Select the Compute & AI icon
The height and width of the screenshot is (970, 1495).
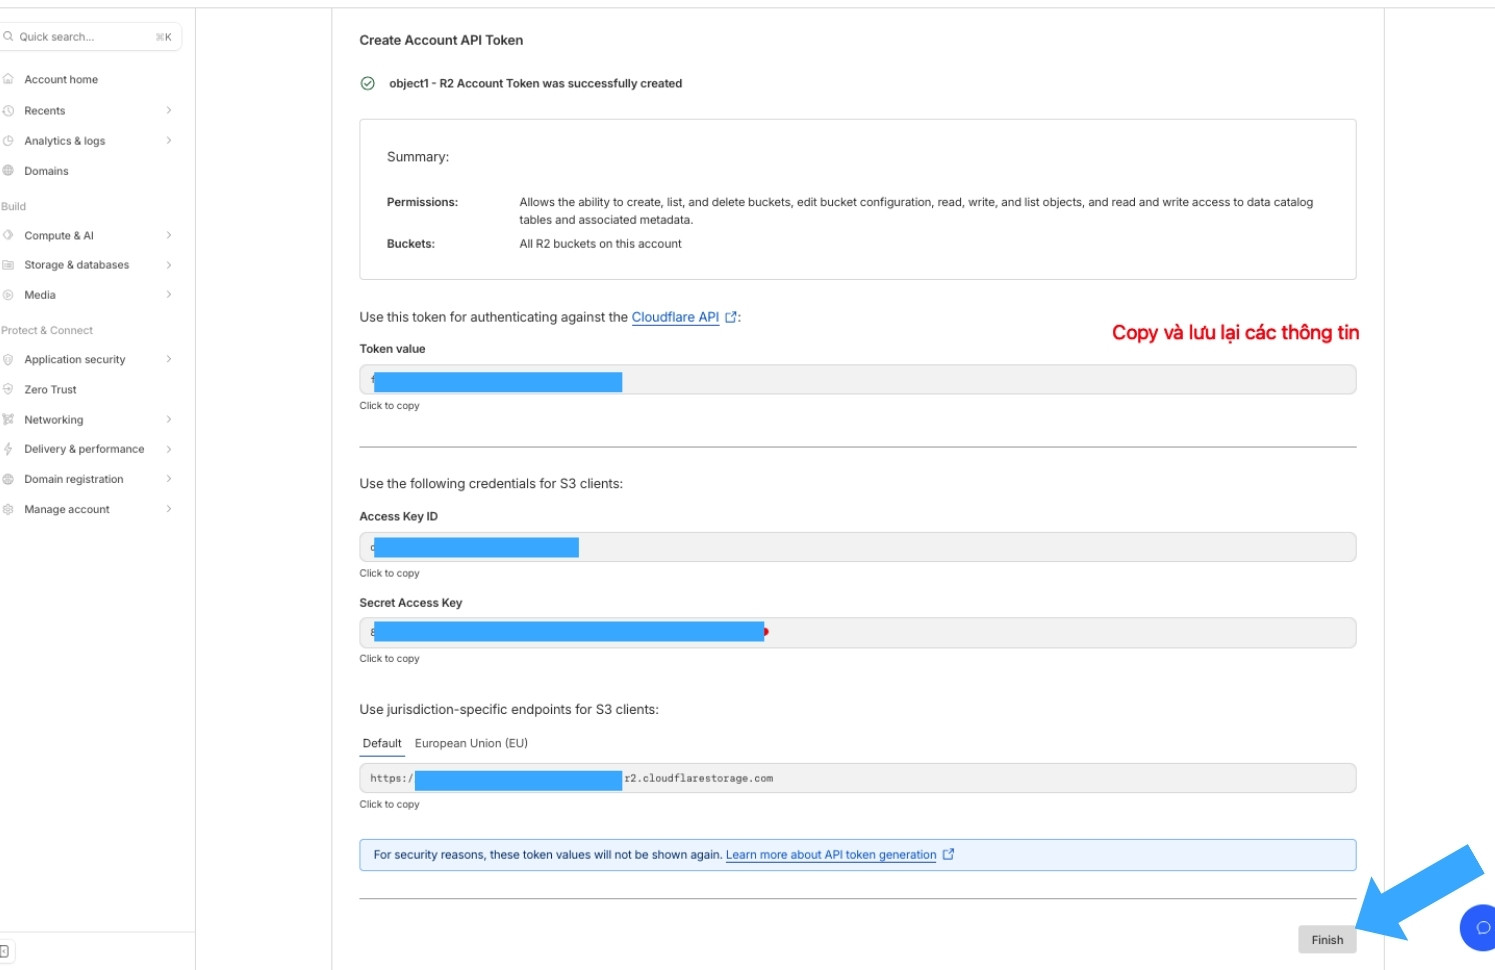coord(8,235)
